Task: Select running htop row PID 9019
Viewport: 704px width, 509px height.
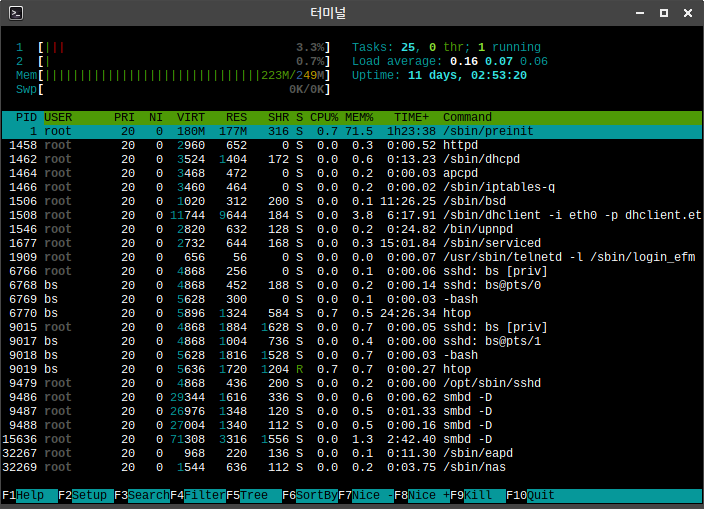Action: tap(352, 369)
